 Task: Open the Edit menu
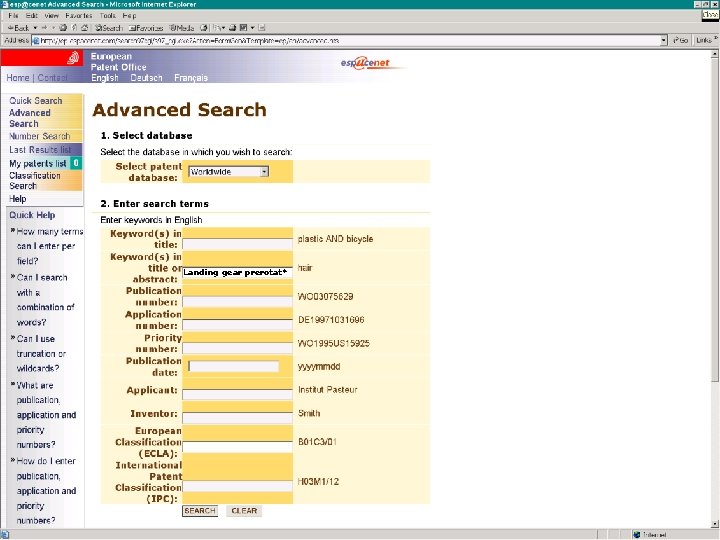32,16
